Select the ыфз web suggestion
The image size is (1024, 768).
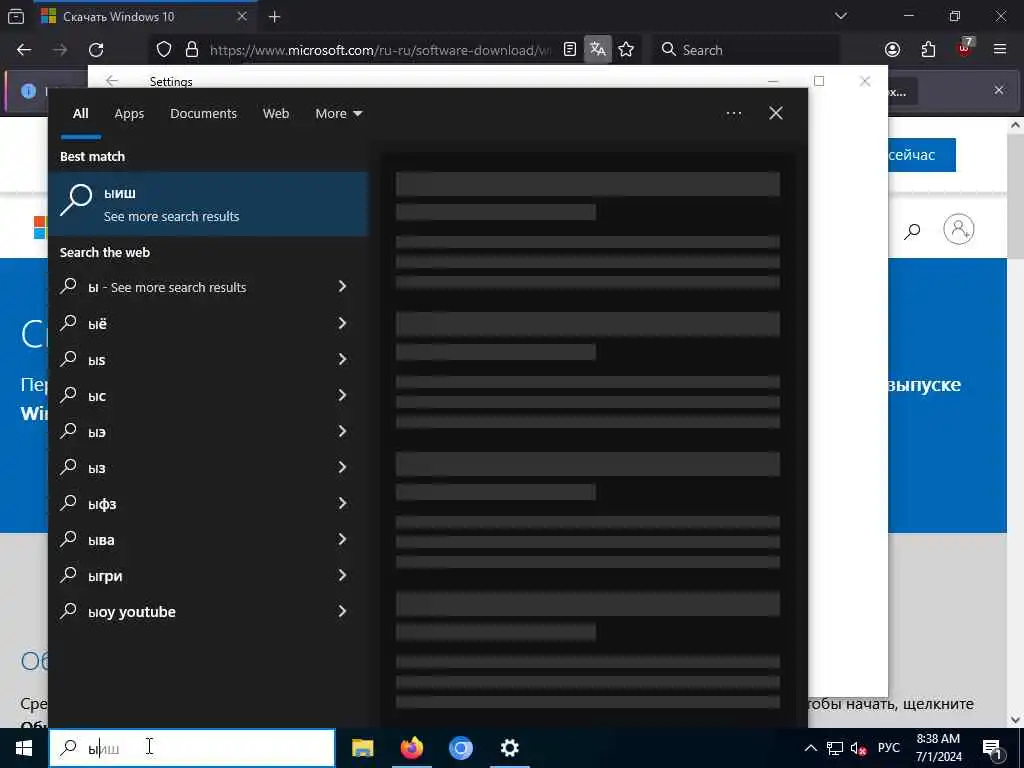point(208,504)
